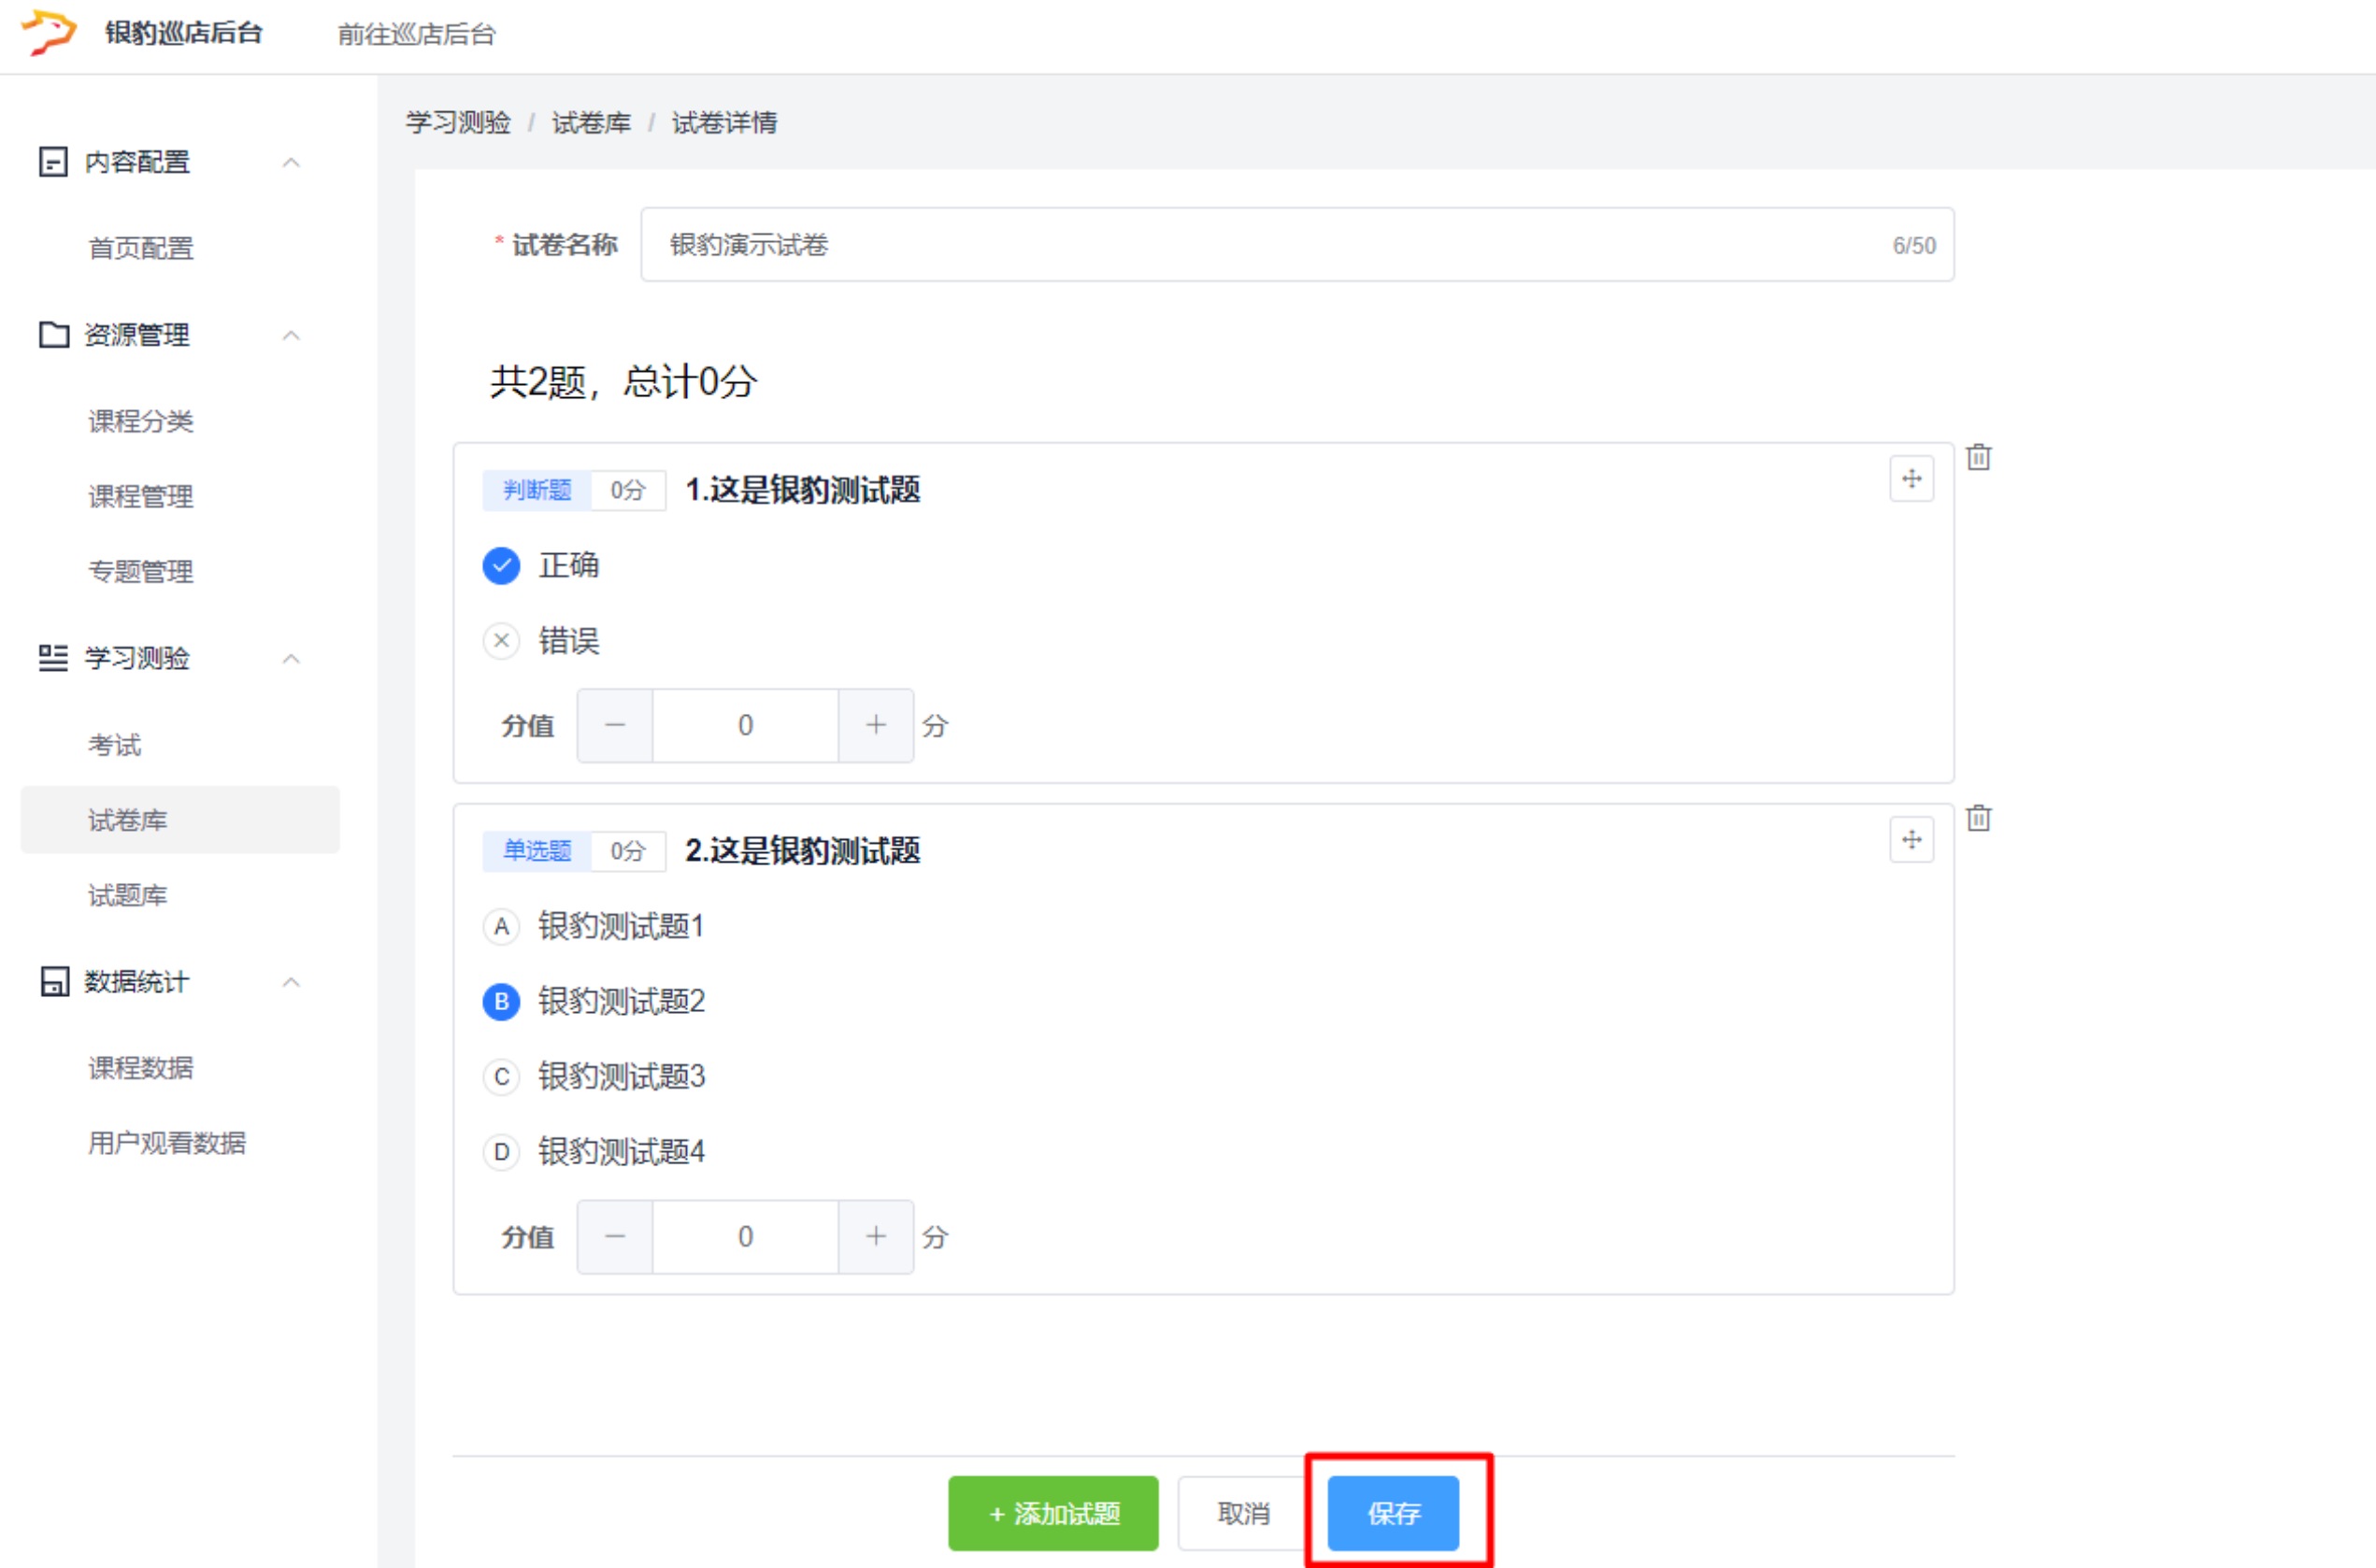Viewport: 2376px width, 1568px height.
Task: Increase question 1 score with plus
Action: coord(875,725)
